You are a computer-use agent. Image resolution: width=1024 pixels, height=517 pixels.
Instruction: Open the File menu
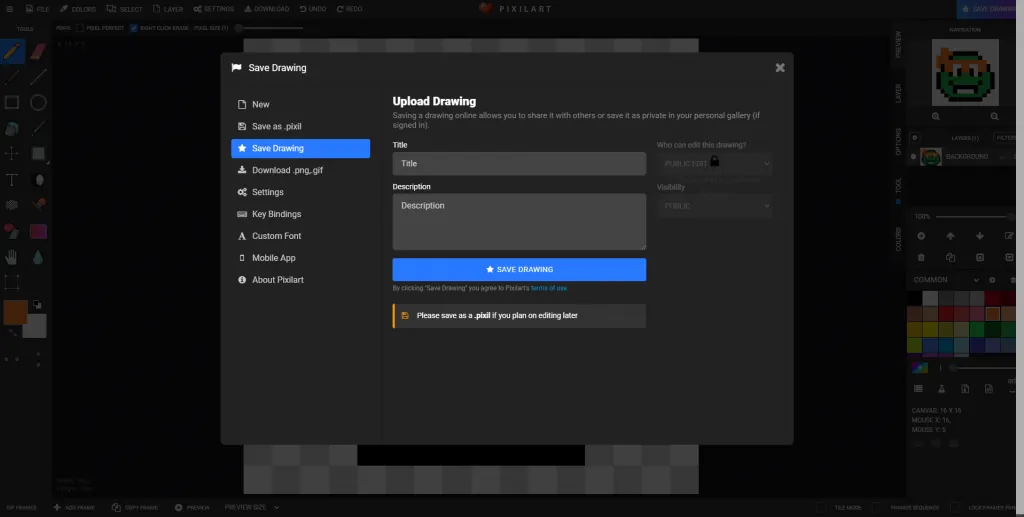(37, 9)
